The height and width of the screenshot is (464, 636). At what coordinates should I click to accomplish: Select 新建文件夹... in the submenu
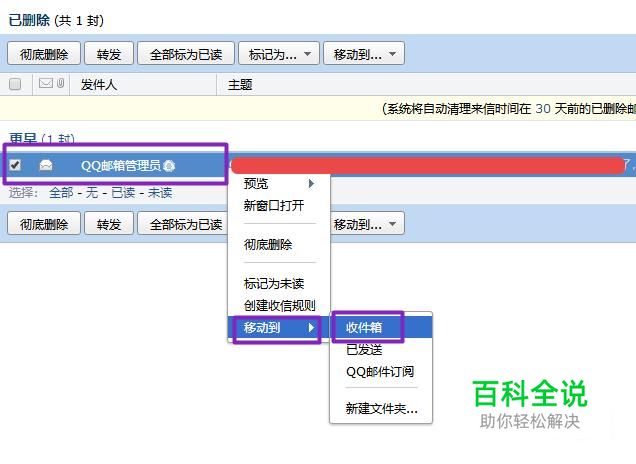[x=381, y=408]
